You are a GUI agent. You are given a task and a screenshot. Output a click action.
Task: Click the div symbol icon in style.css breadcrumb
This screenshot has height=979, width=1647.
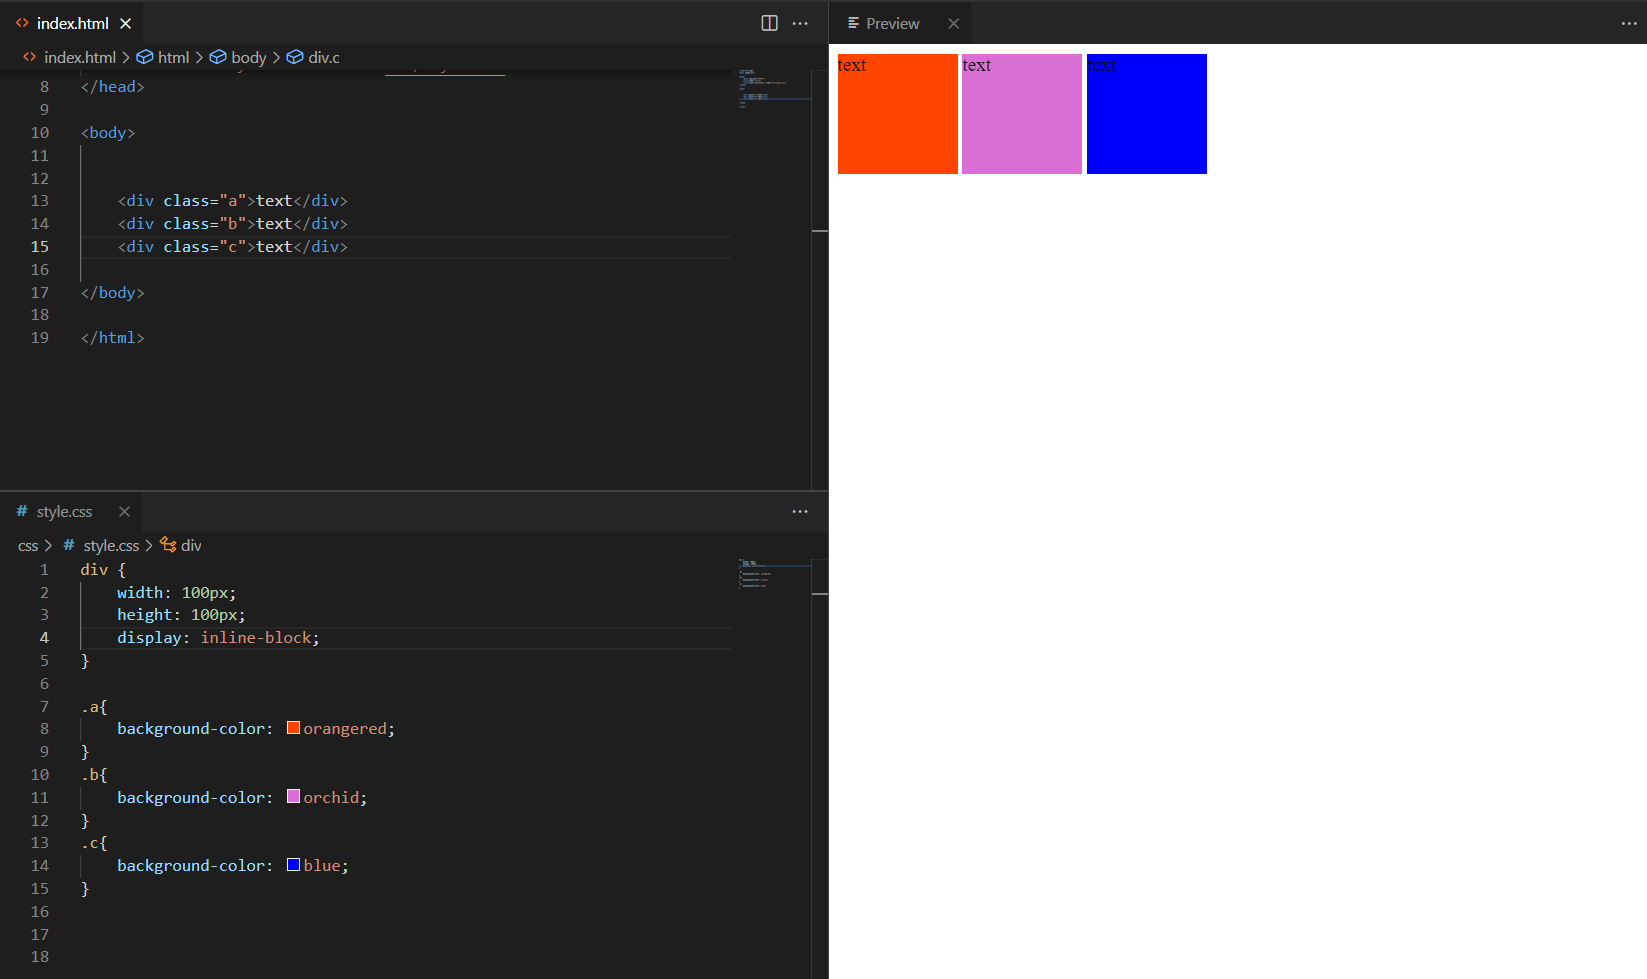tap(167, 545)
